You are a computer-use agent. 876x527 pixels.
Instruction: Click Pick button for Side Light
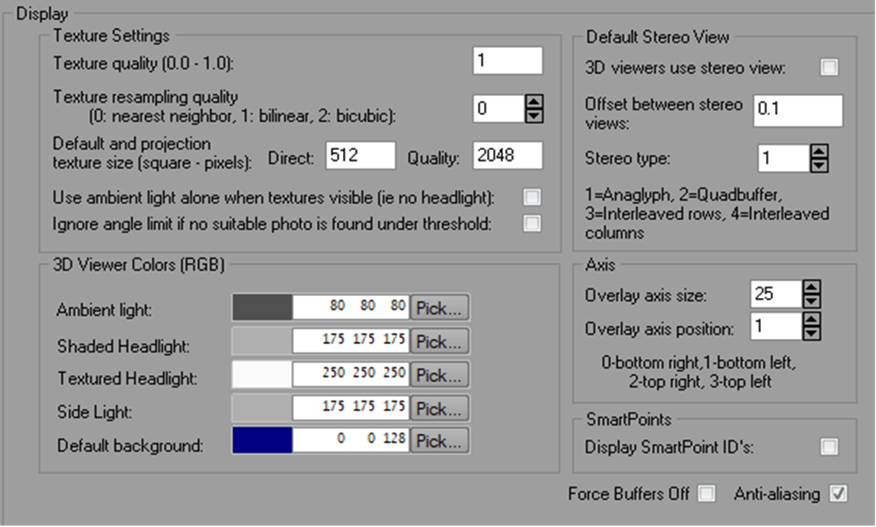[439, 408]
